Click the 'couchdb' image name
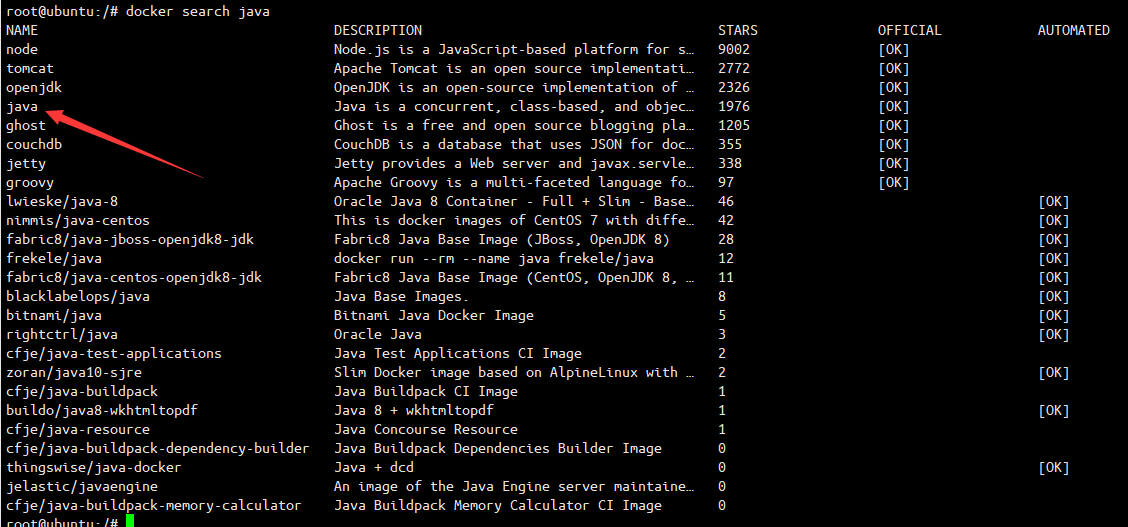 34,145
